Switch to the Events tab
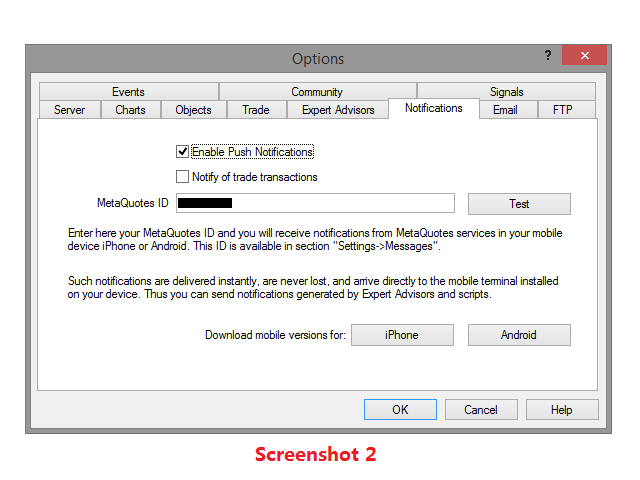 click(x=129, y=91)
